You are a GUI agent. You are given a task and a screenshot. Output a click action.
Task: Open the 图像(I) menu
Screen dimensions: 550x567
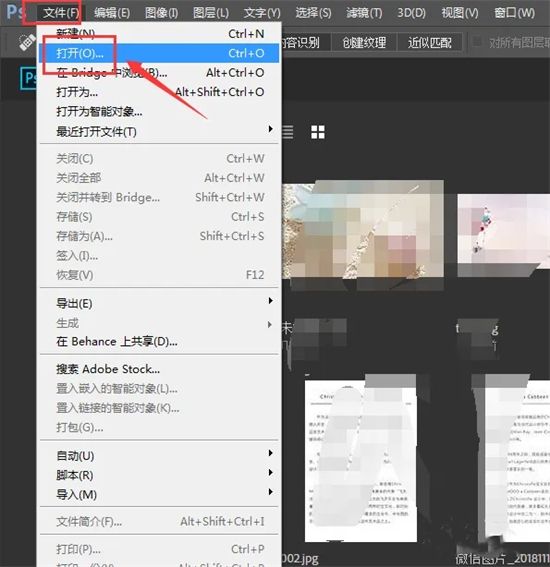click(161, 13)
